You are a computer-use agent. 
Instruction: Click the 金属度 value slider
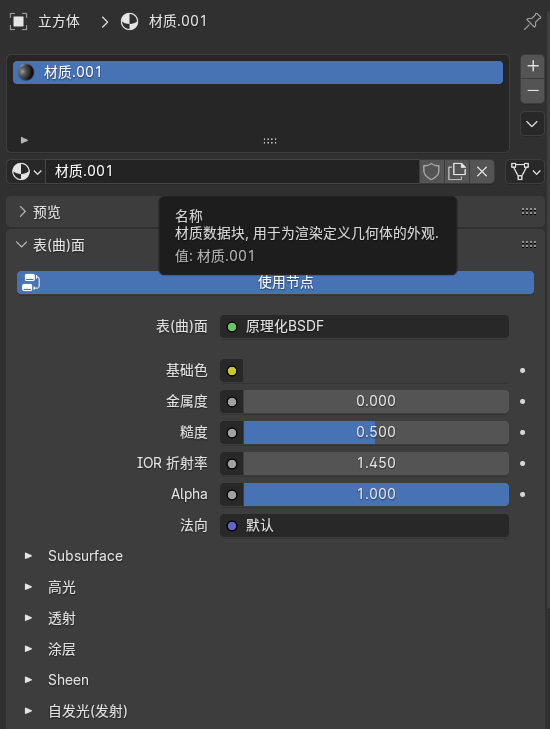click(376, 401)
